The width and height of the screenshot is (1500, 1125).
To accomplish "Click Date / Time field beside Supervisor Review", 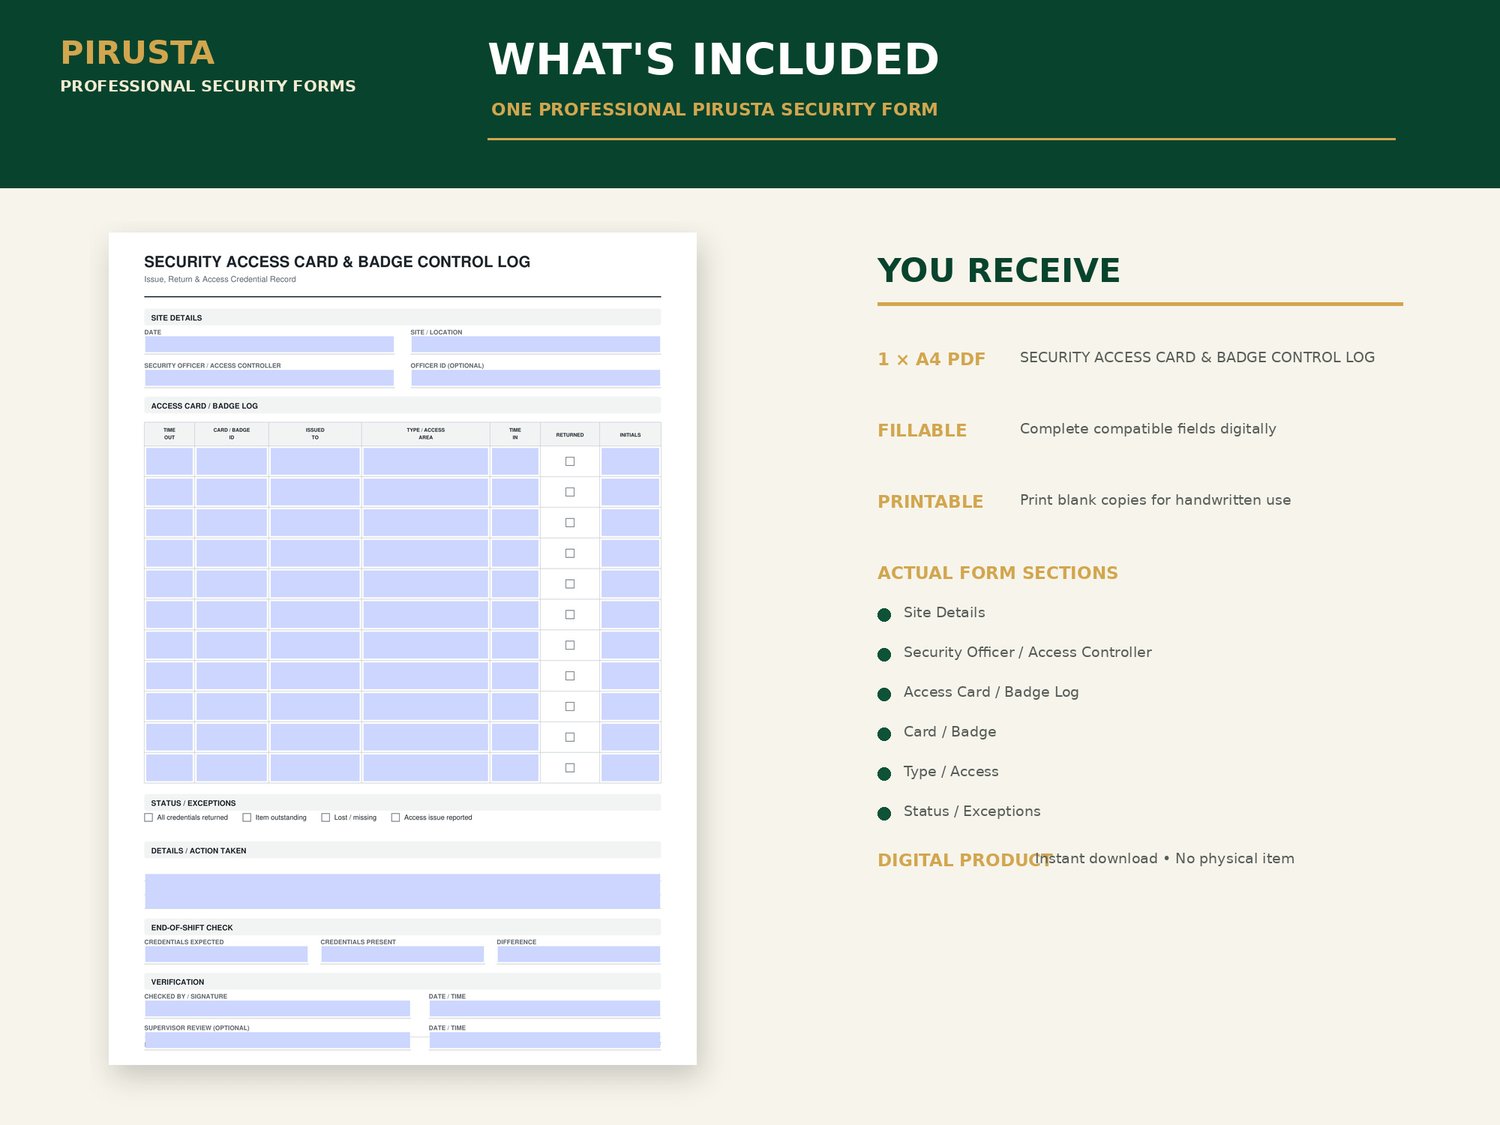I will [x=544, y=1040].
